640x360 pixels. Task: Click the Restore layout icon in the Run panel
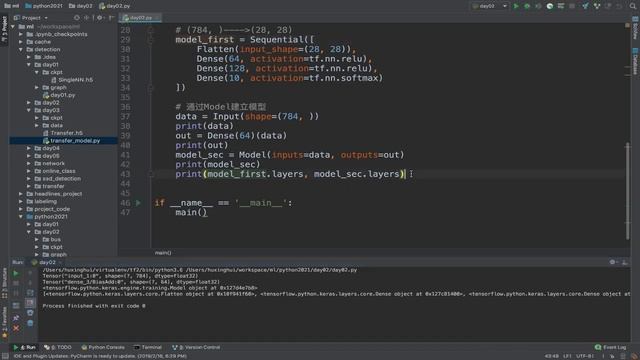[16, 305]
